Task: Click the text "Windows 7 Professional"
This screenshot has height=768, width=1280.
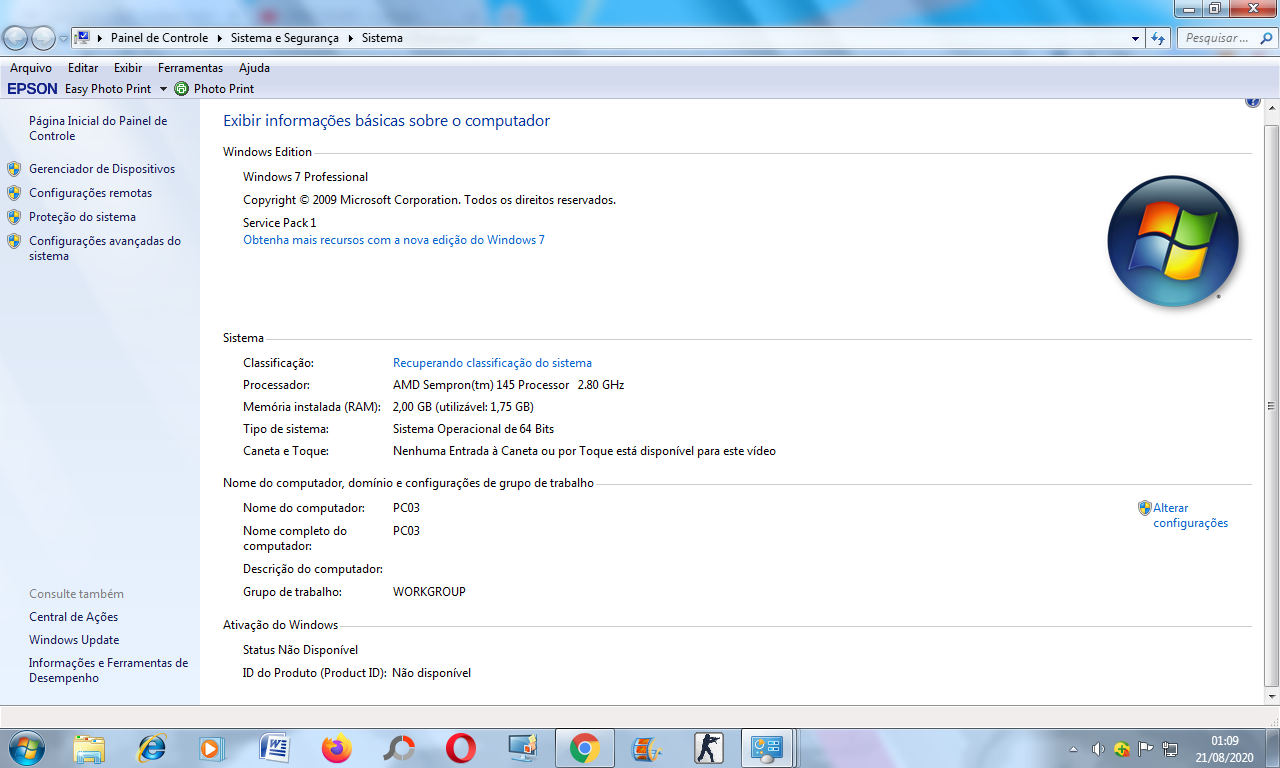Action: [305, 177]
